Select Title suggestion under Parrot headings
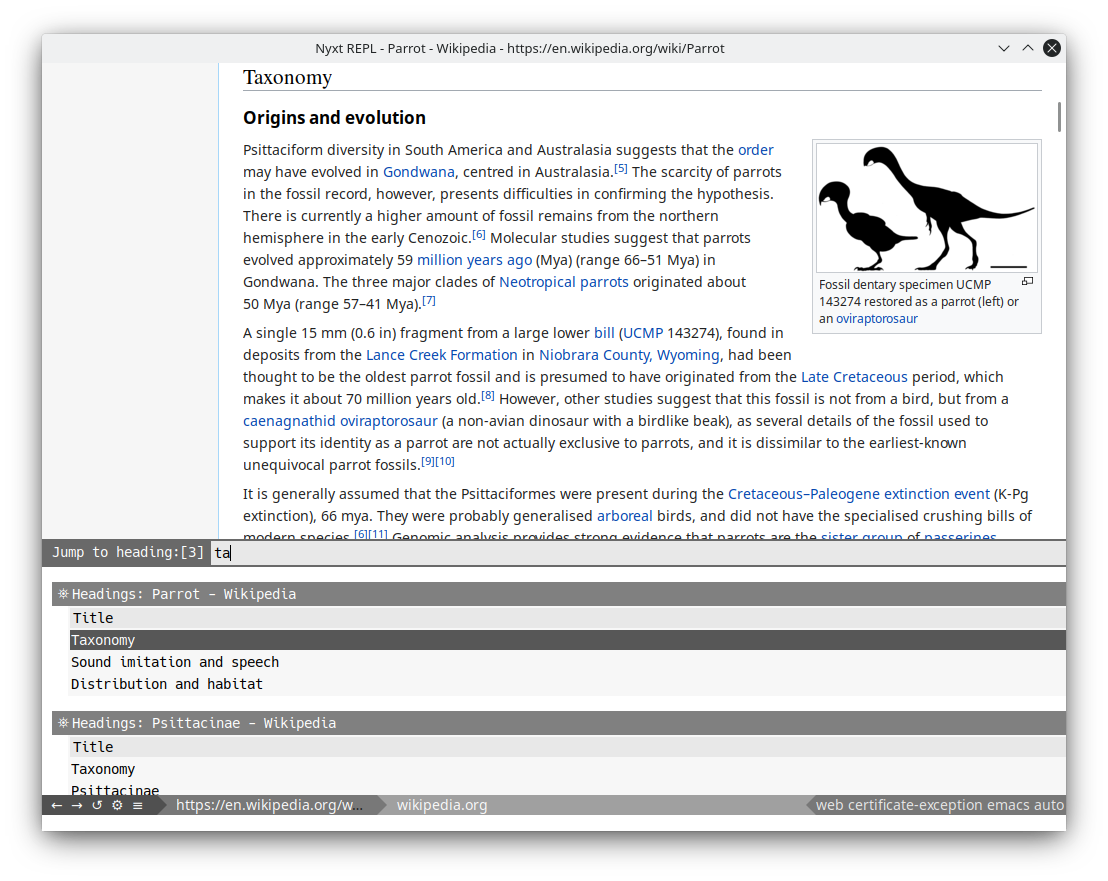 (567, 618)
